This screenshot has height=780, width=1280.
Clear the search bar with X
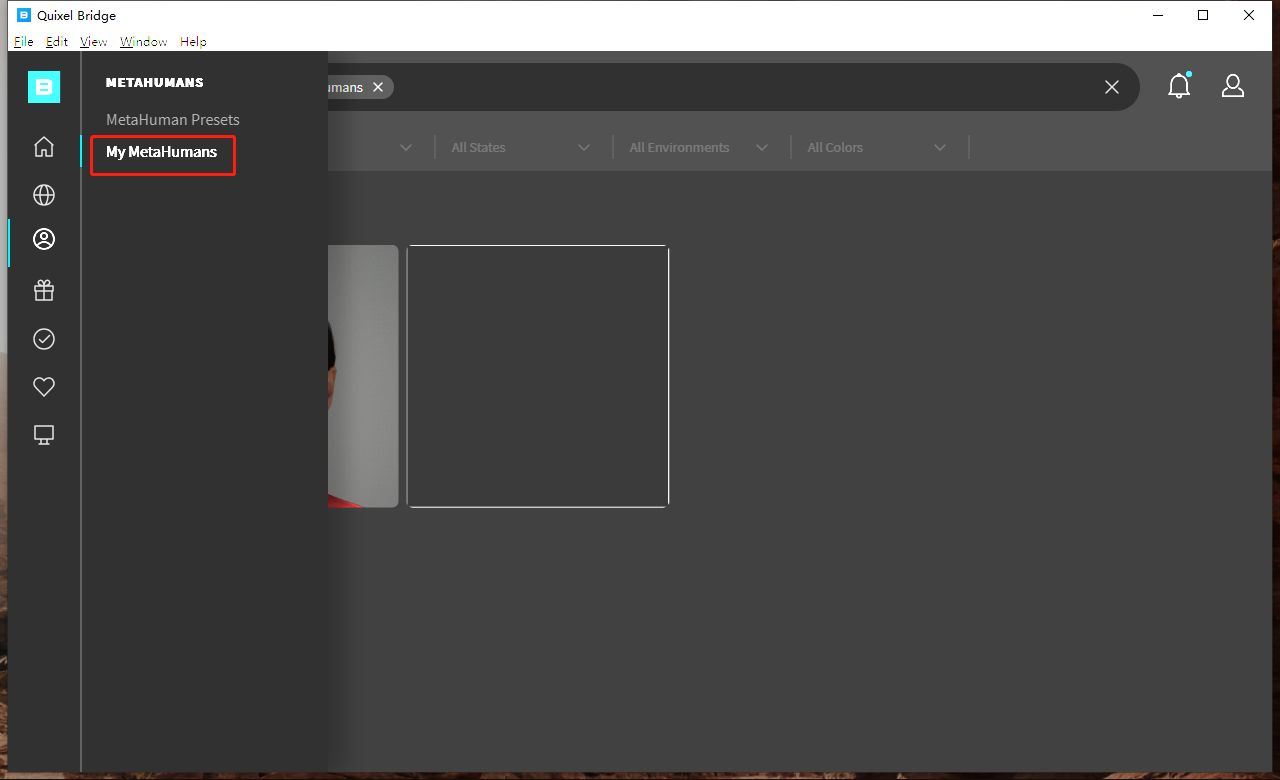[1112, 87]
